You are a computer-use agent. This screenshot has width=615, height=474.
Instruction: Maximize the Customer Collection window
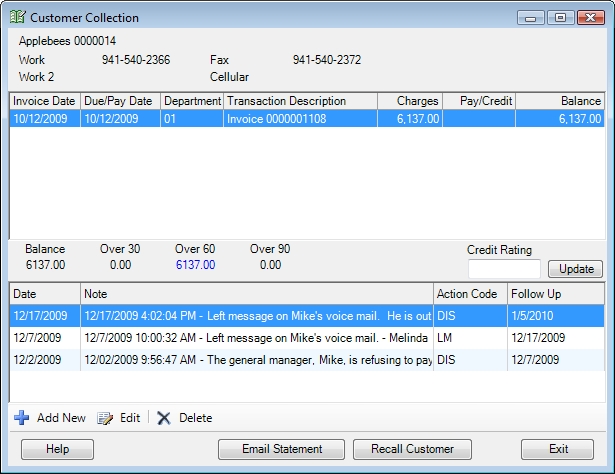pos(559,17)
